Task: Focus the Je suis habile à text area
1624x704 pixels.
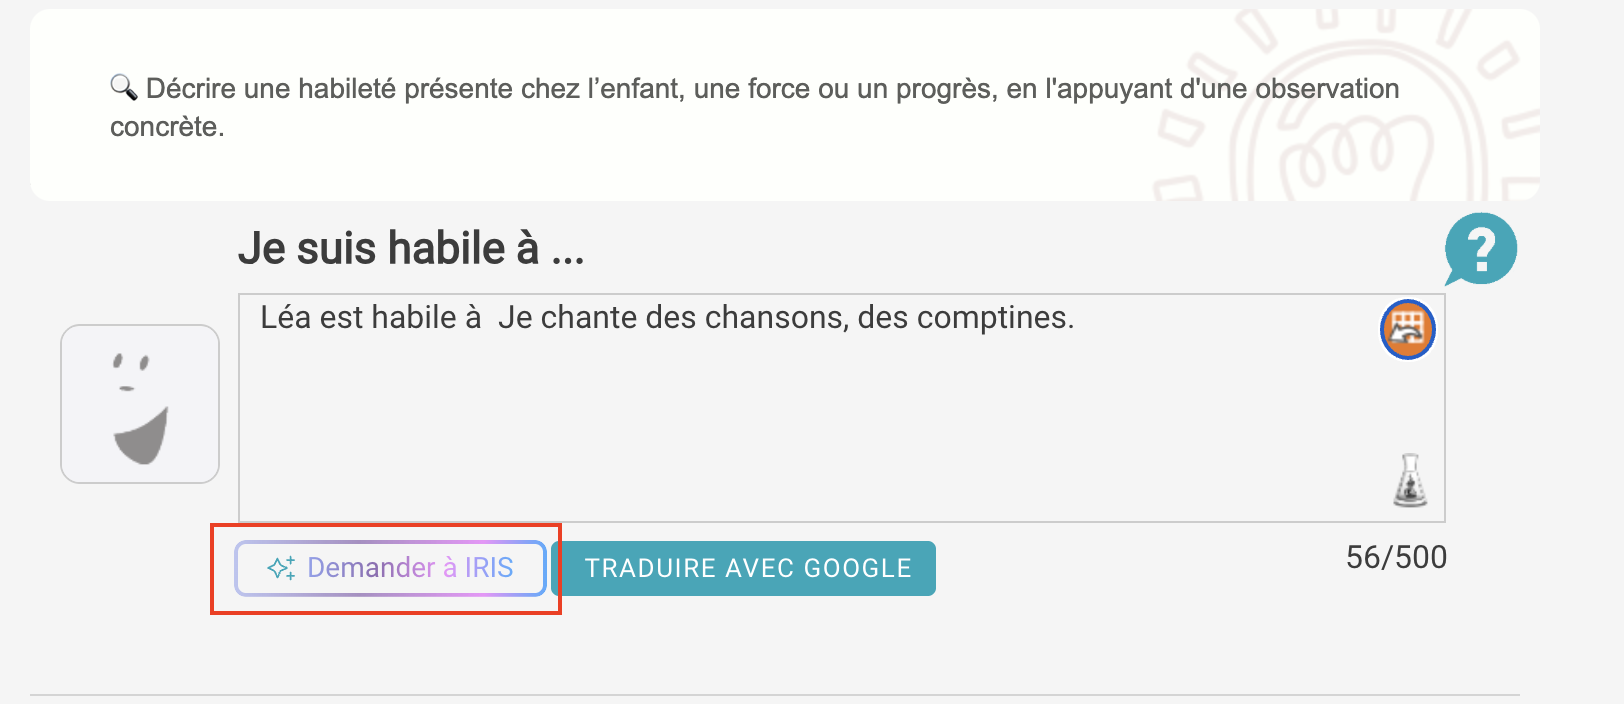Action: [x=842, y=408]
